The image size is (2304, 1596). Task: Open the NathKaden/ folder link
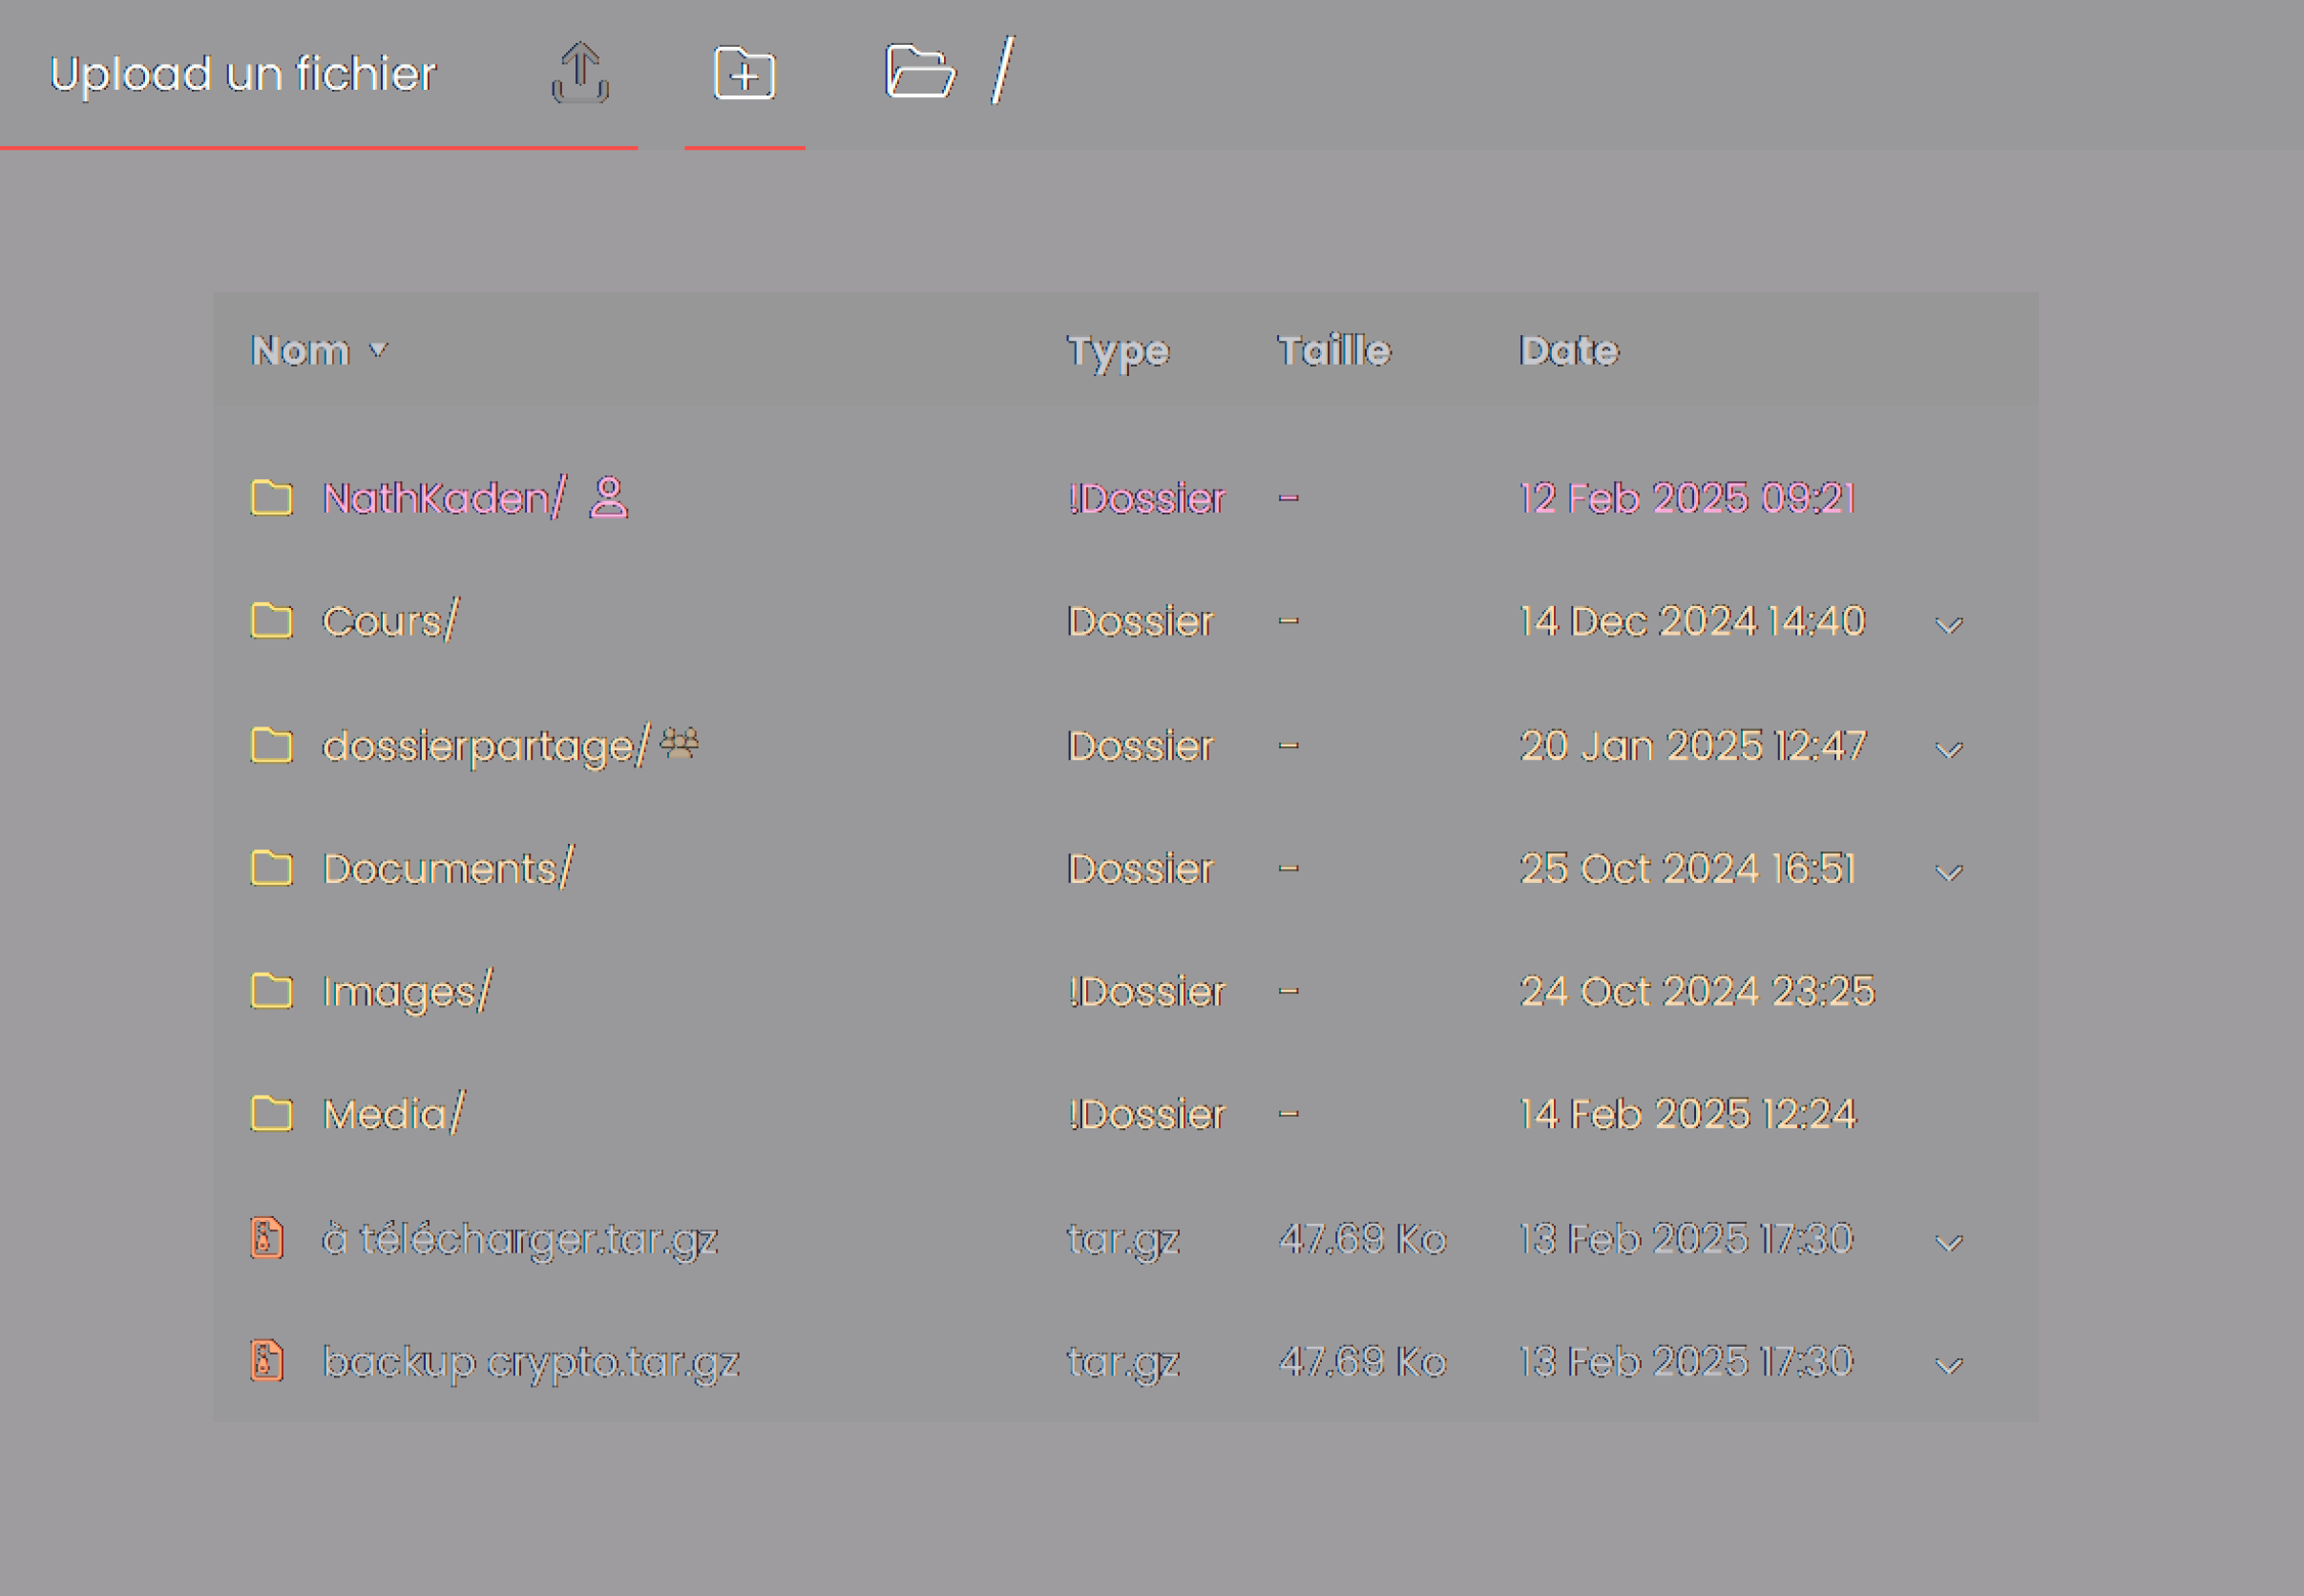click(444, 498)
